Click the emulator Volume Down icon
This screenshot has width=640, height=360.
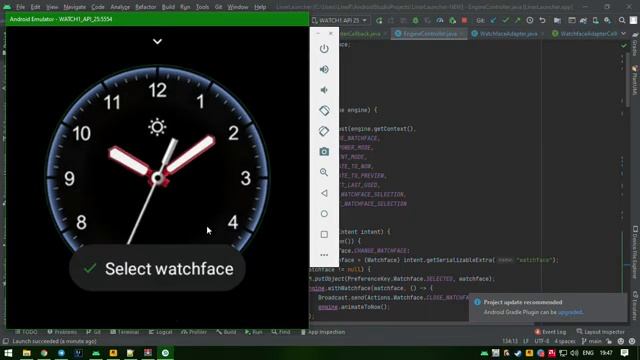[x=324, y=90]
